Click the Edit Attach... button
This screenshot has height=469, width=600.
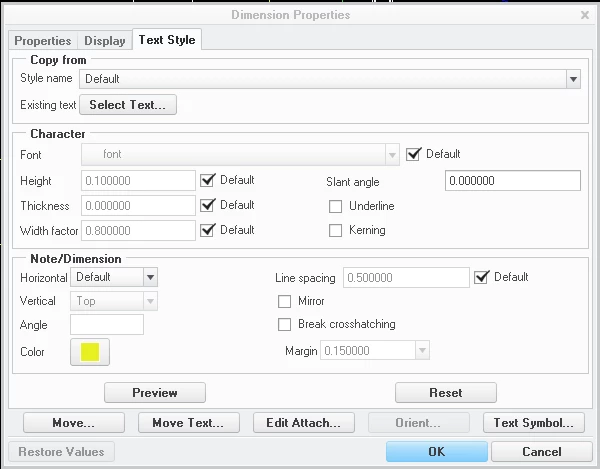304,423
